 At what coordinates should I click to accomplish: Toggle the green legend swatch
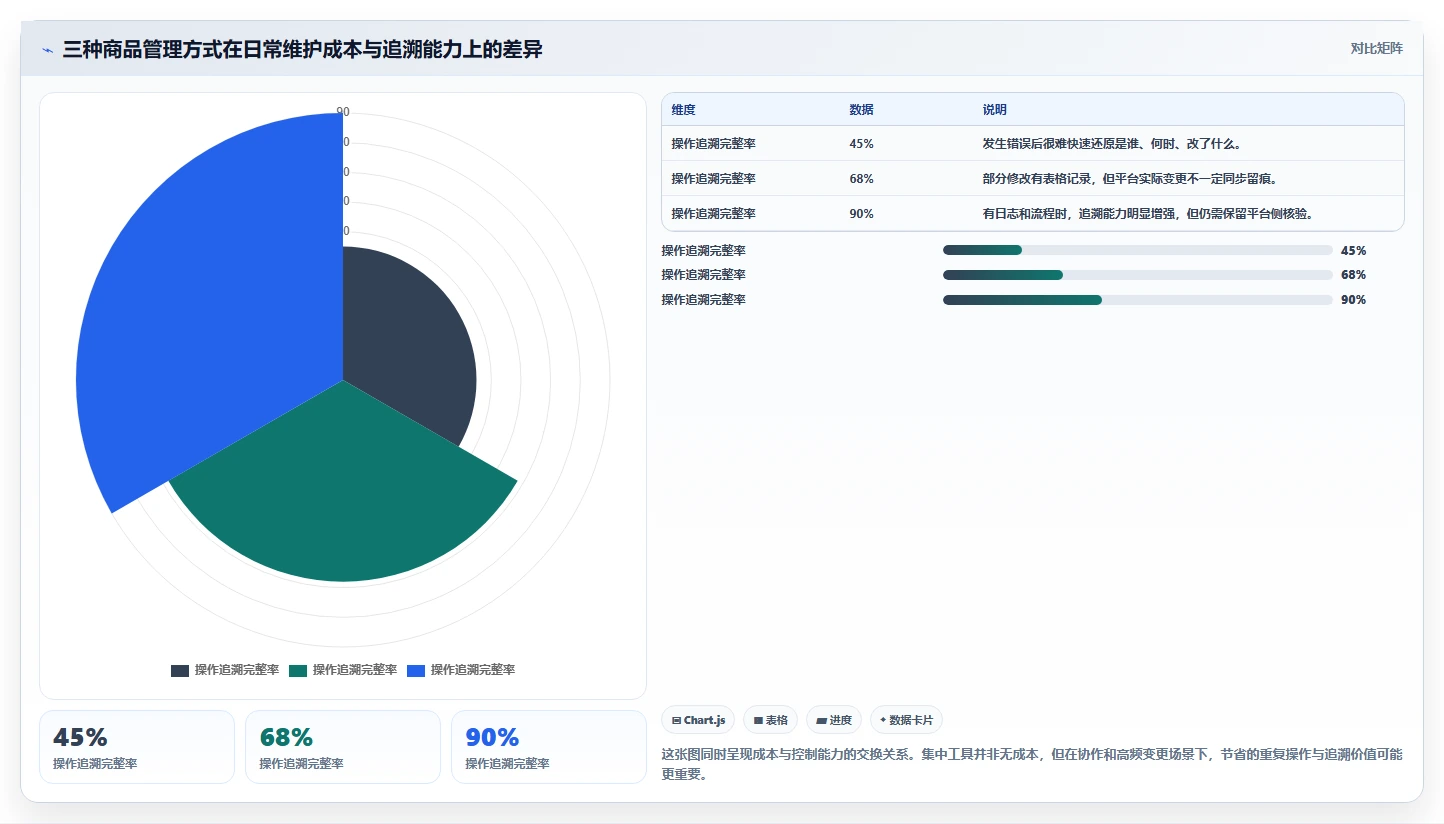click(x=298, y=670)
